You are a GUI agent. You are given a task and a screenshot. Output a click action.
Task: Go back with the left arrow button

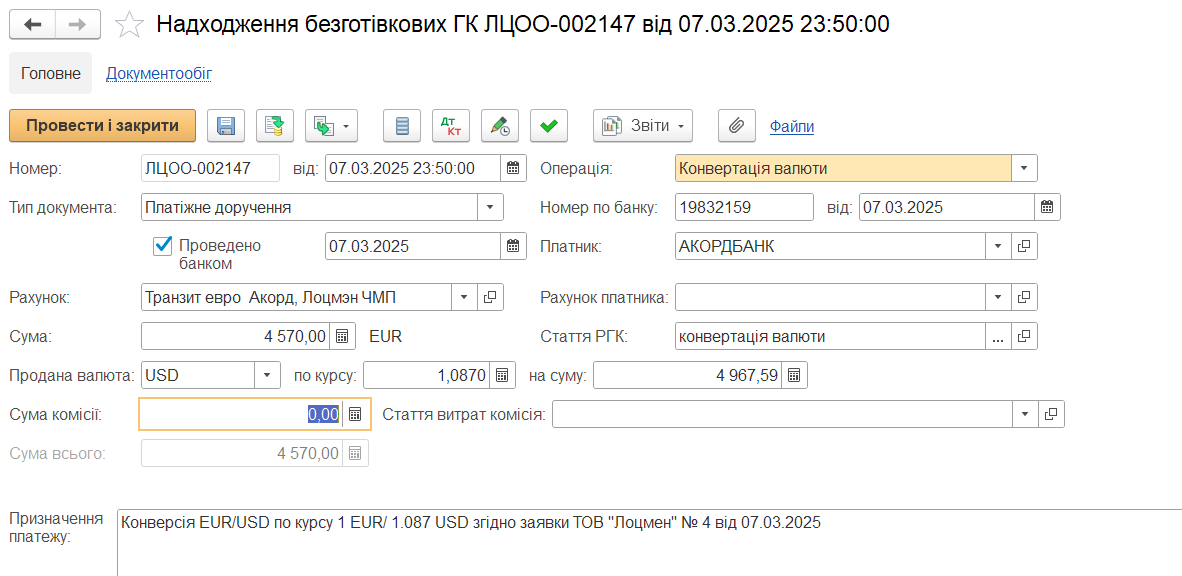click(x=32, y=25)
